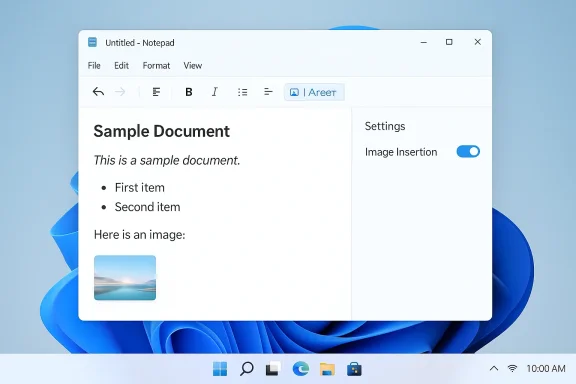Viewport: 576px width, 384px height.
Task: Turn off the Image Insertion toggle
Action: pyautogui.click(x=468, y=151)
